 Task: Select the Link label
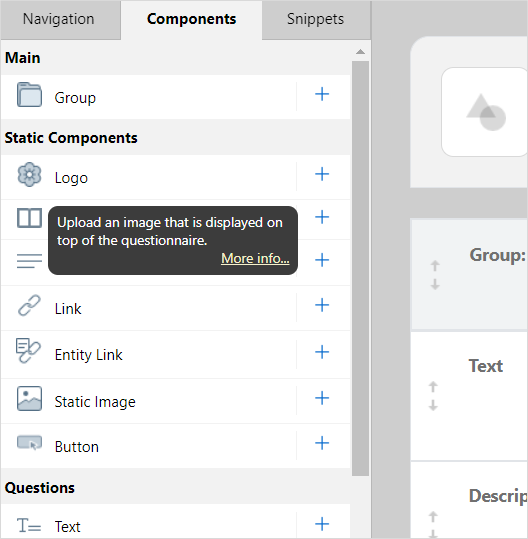click(x=68, y=309)
